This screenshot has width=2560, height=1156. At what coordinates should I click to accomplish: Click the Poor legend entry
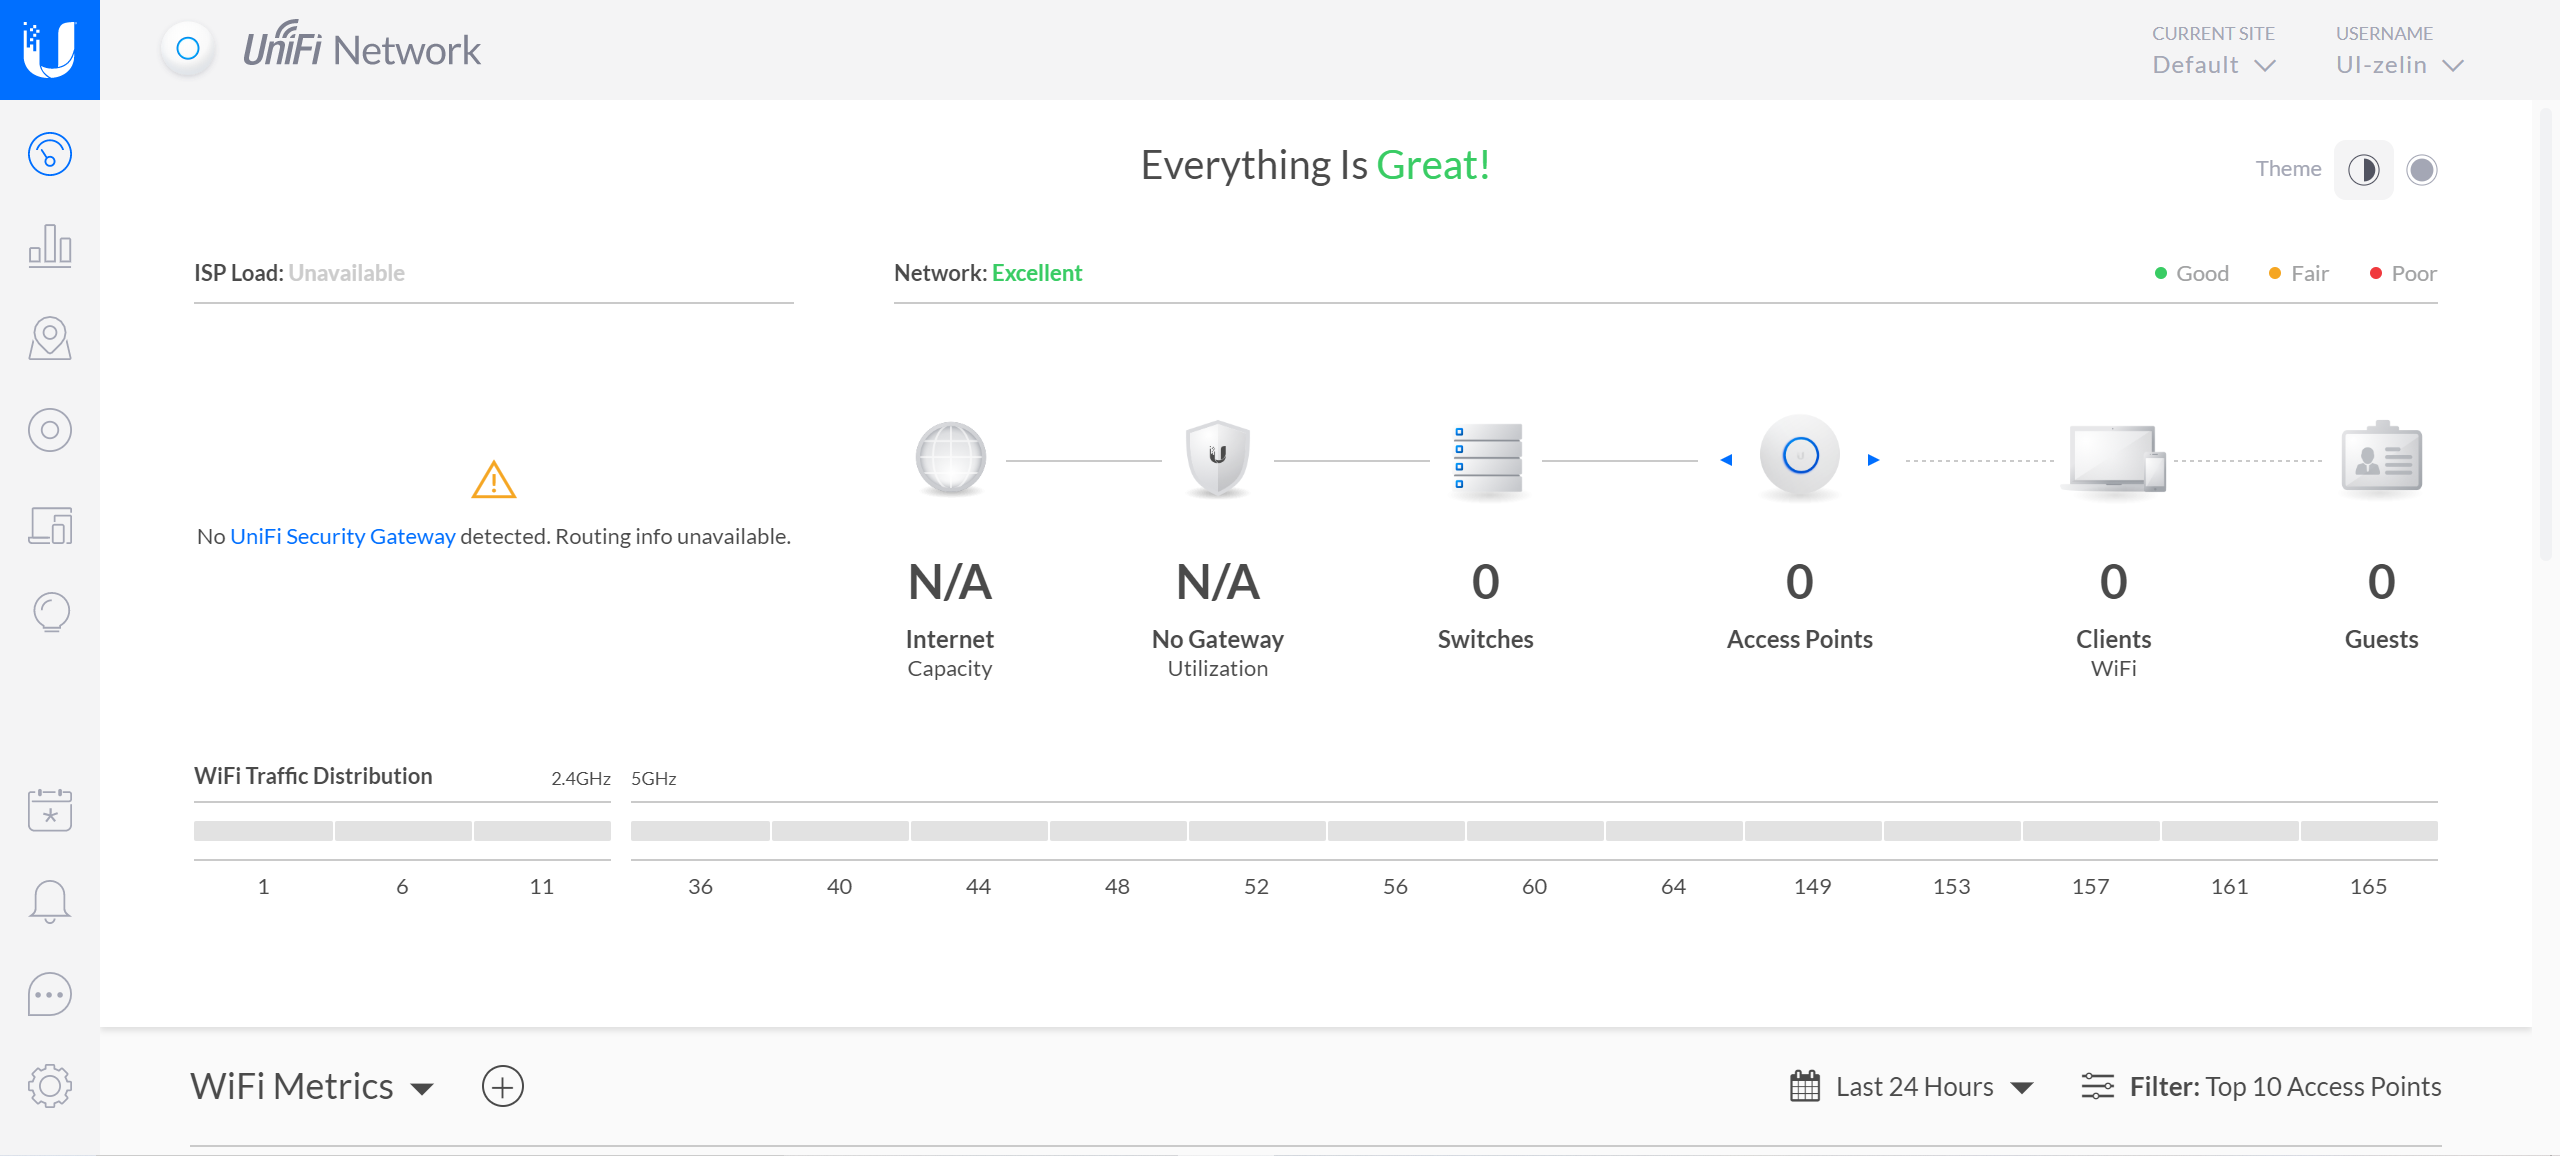2402,273
